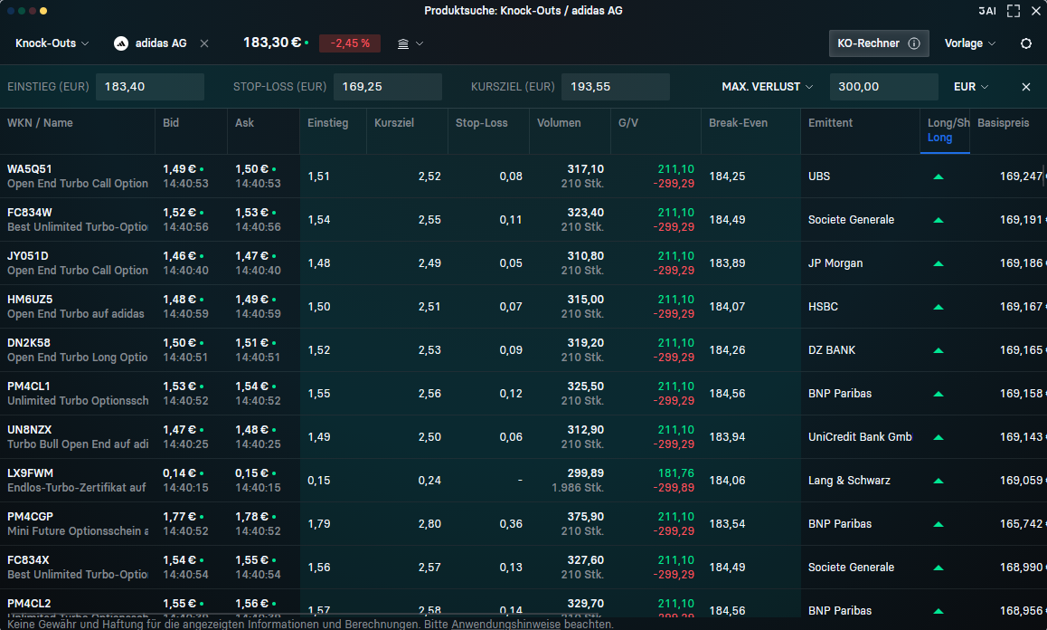Sort by Volumen column header
1047x630 pixels.
click(559, 123)
